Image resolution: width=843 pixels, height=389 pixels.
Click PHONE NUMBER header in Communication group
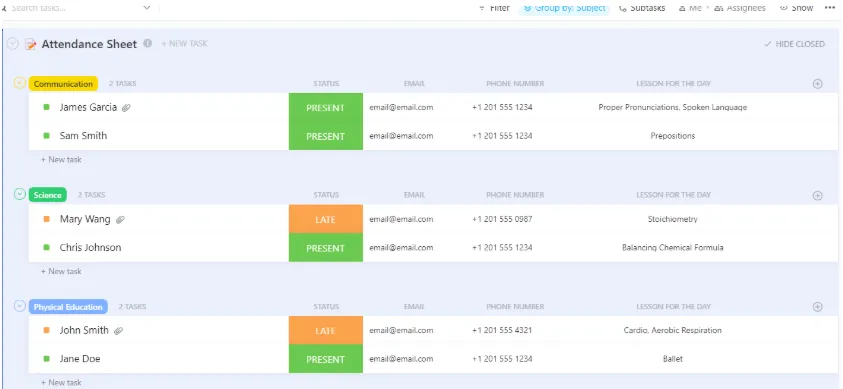pyautogui.click(x=515, y=84)
